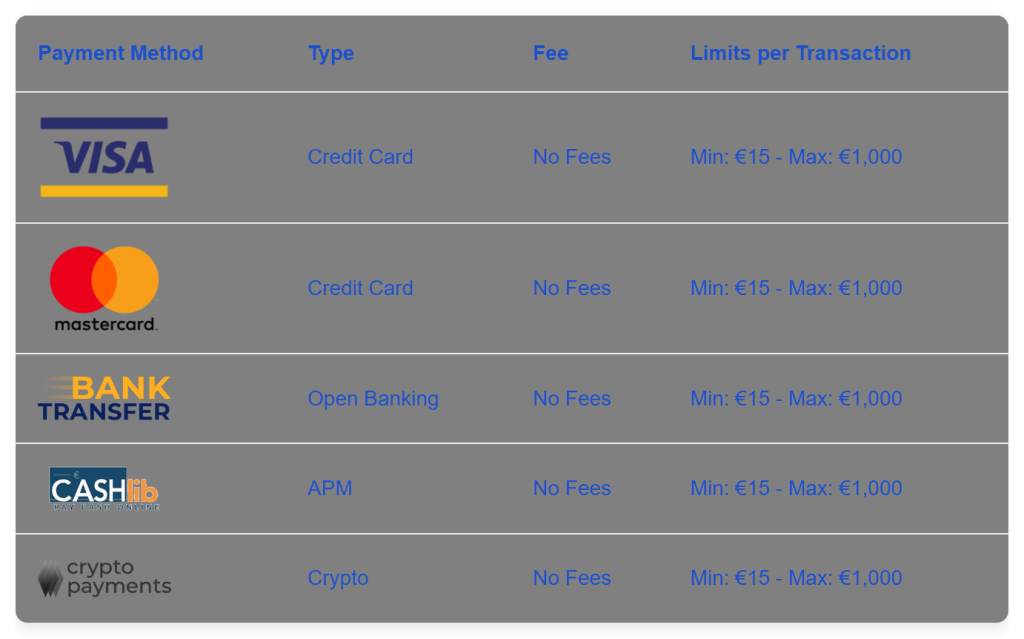The width and height of the screenshot is (1024, 639).
Task: Click Credit Card in the Visa row
Action: [x=360, y=157]
